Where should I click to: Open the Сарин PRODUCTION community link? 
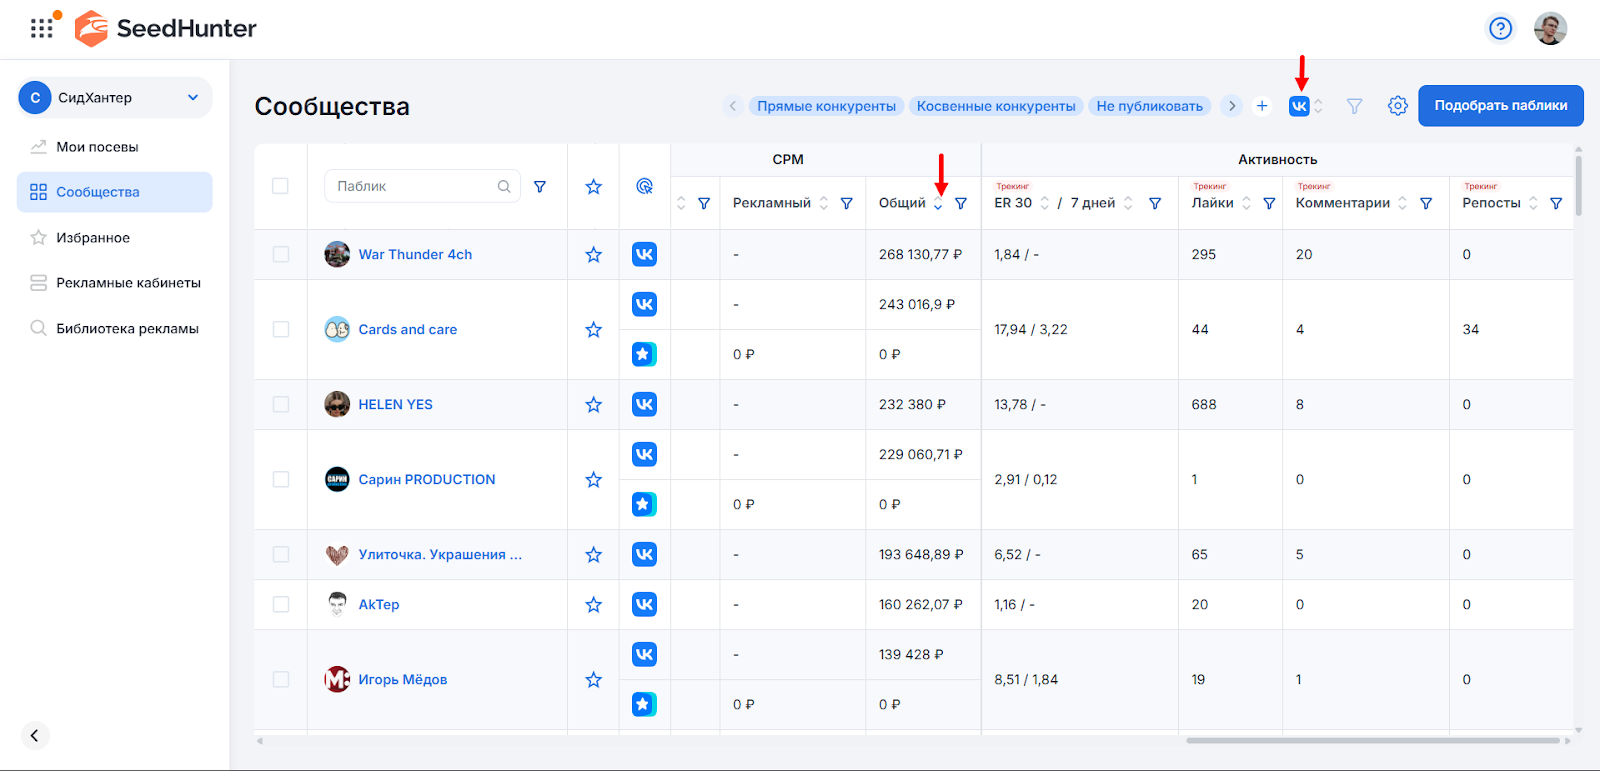426,480
